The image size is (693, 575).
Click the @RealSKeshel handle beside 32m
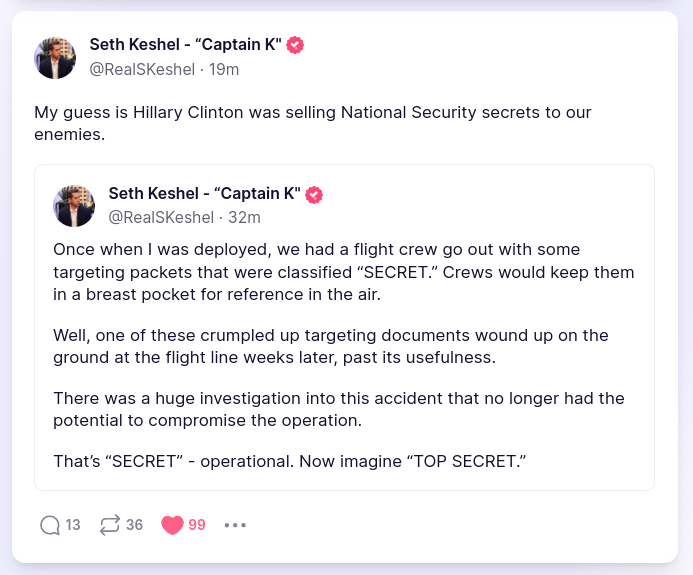pyautogui.click(x=161, y=217)
